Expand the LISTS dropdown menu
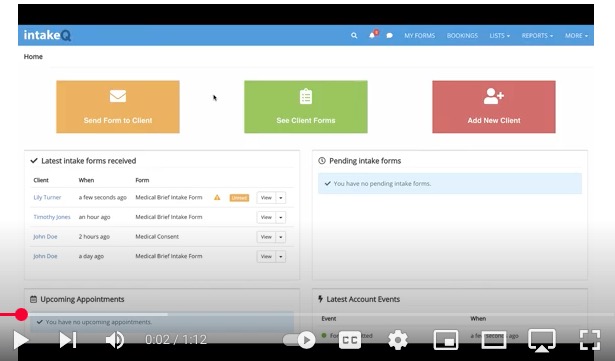615x361 pixels. click(x=499, y=35)
